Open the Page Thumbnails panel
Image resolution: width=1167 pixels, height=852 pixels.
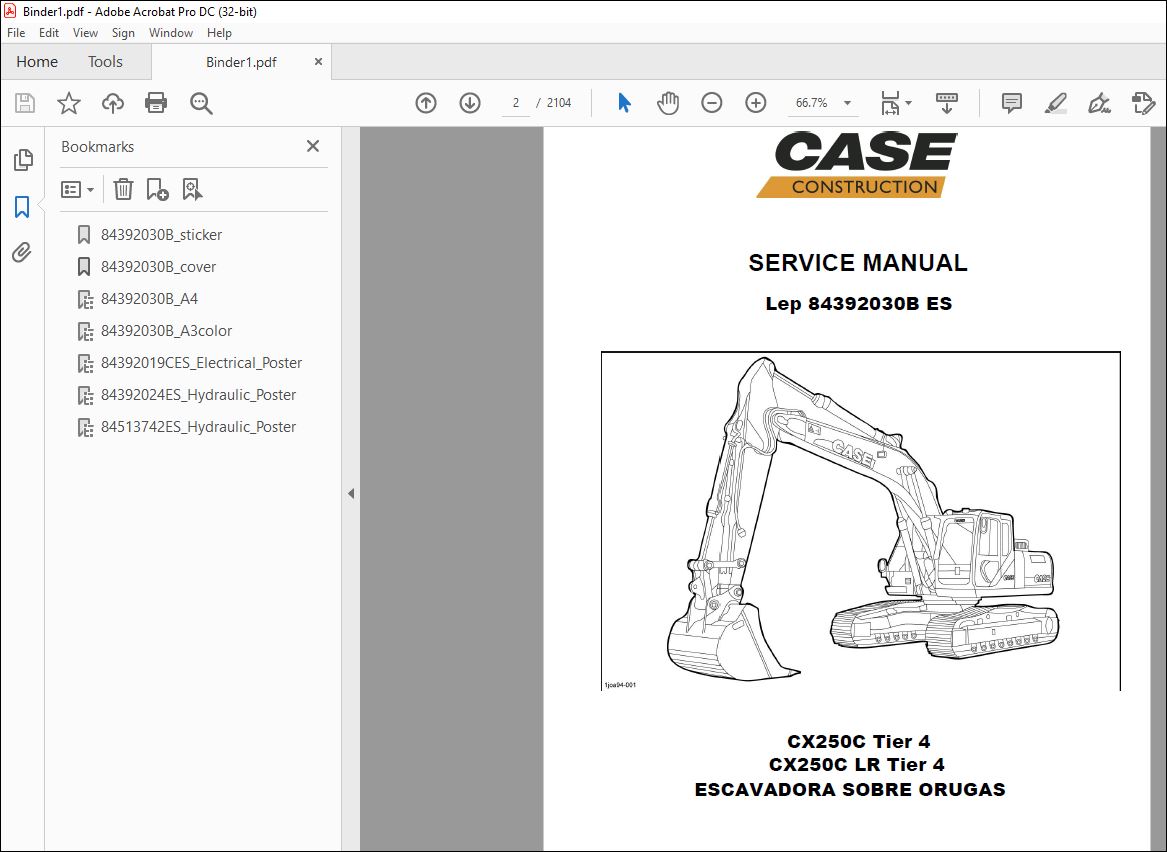click(23, 159)
